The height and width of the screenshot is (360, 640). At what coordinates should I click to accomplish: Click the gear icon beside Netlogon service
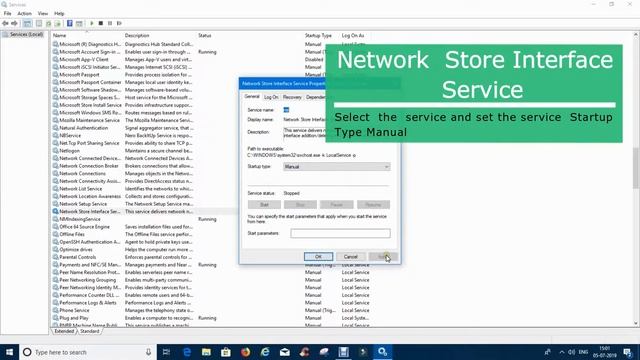tap(55, 151)
